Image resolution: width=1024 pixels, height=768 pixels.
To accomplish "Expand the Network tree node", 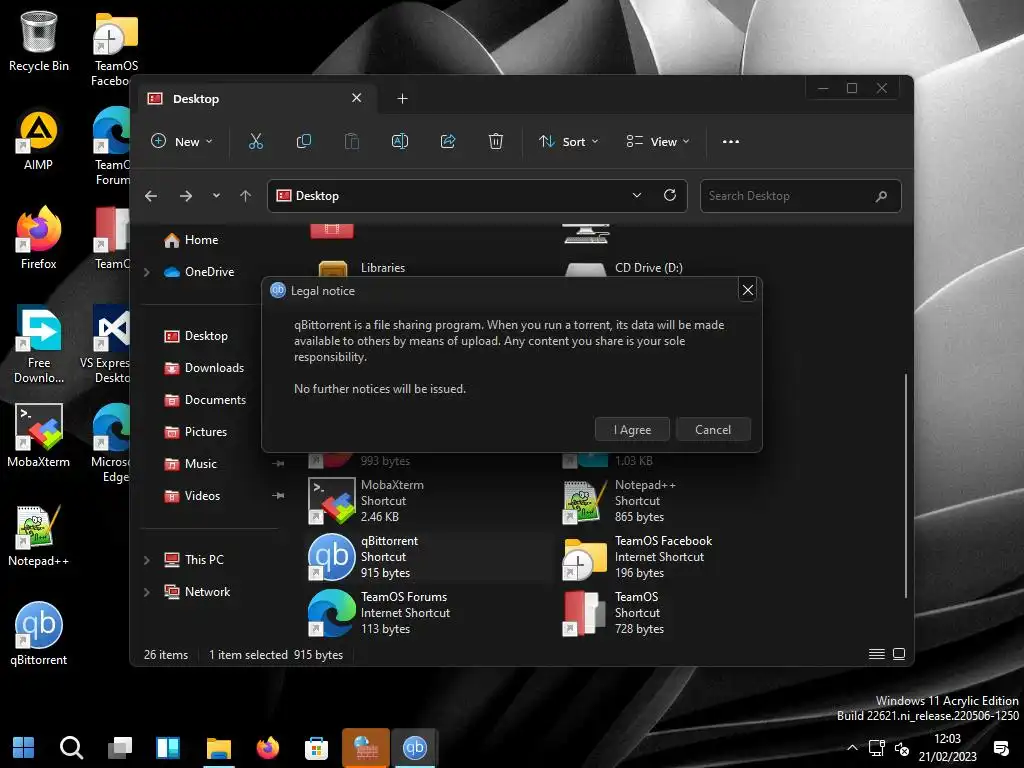I will [147, 592].
